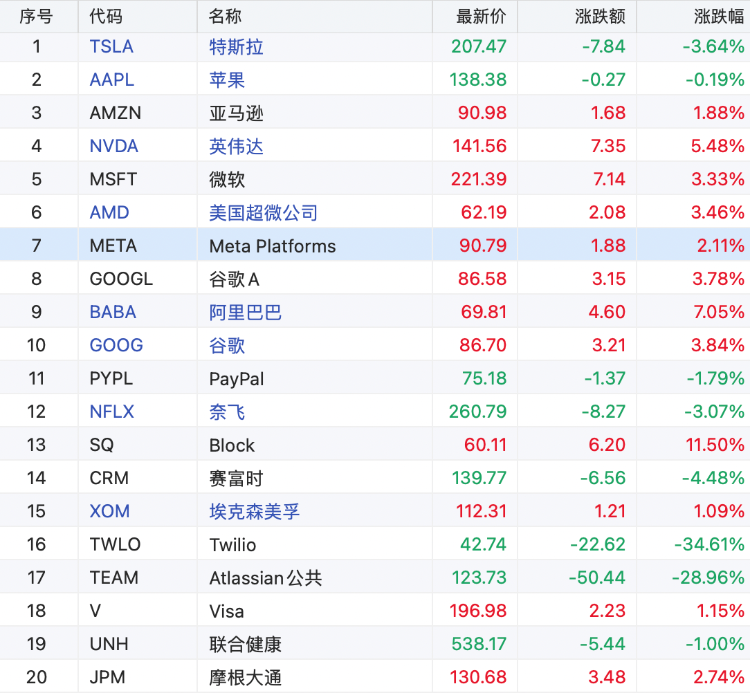The image size is (750, 693).
Task: Sort by the 最新价 column header
Action: coord(481,16)
